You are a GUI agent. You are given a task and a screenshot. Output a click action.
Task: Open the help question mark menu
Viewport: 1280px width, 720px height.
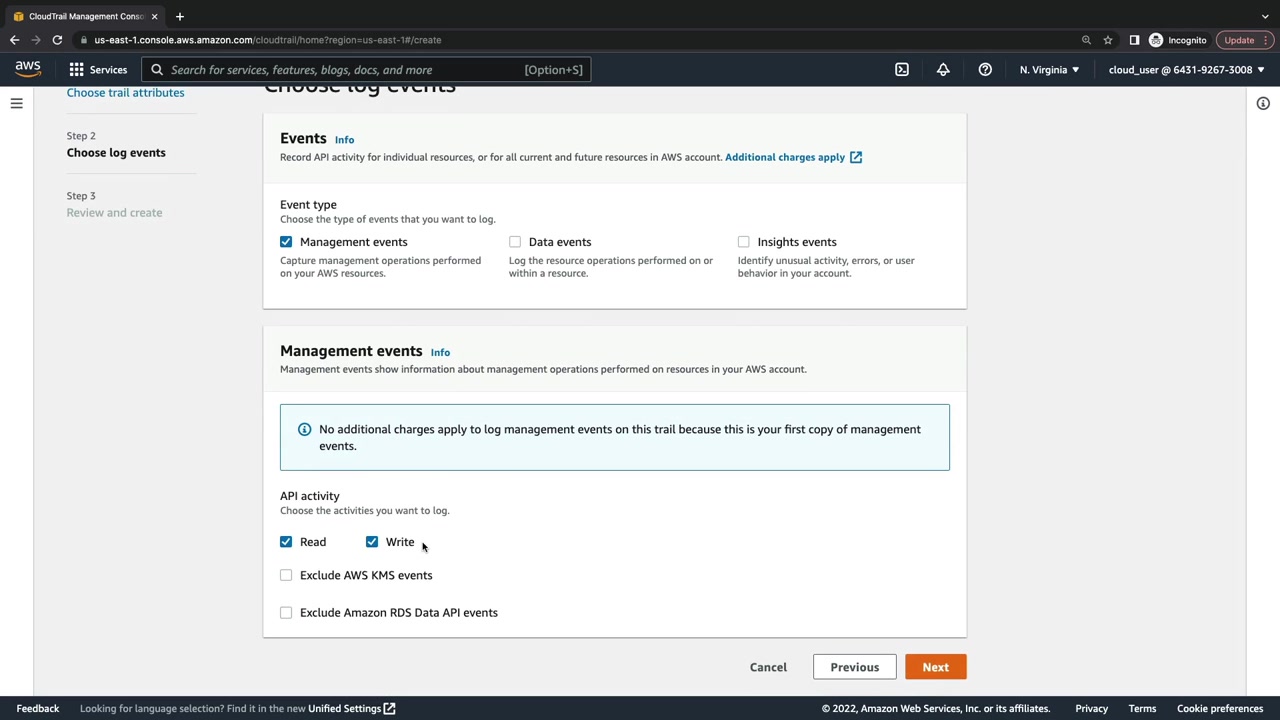point(985,70)
